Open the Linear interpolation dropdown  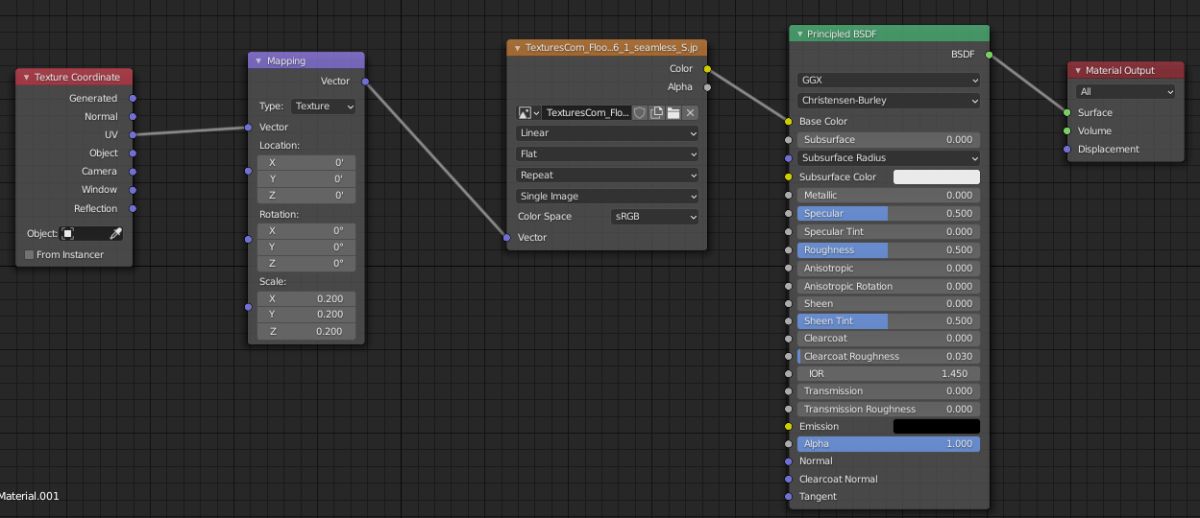[607, 133]
